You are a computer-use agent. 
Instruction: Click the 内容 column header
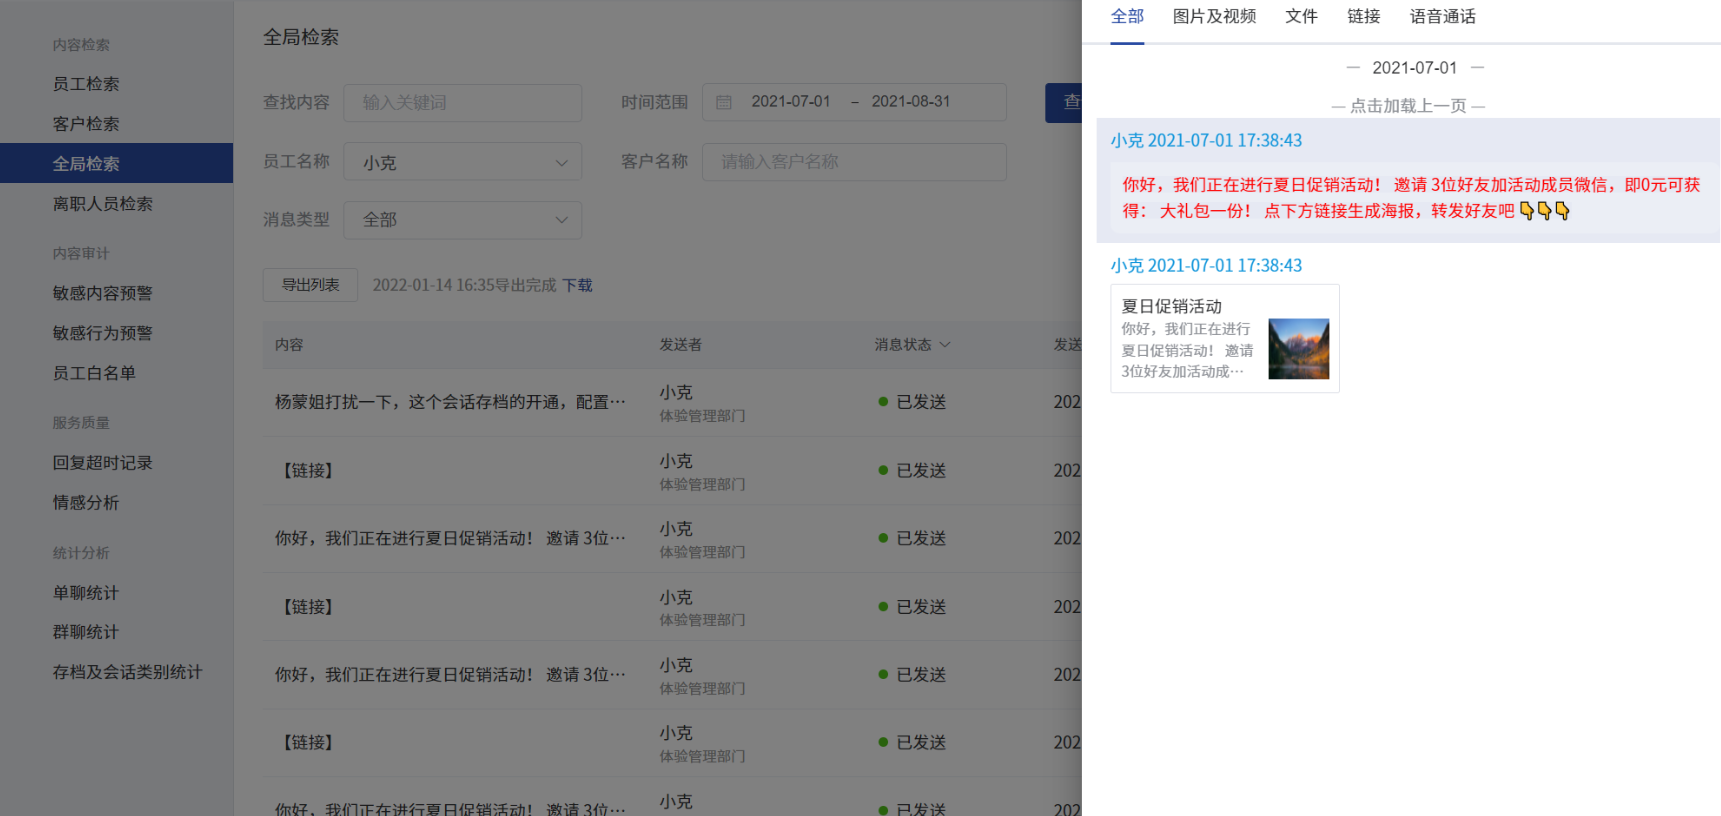[289, 345]
